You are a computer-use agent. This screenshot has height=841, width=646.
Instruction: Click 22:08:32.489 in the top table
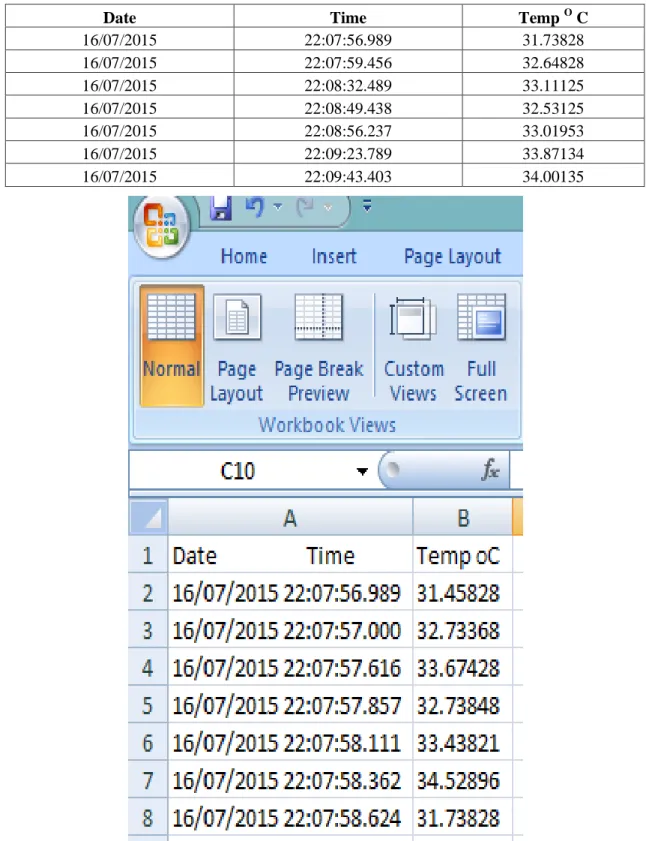(x=348, y=85)
